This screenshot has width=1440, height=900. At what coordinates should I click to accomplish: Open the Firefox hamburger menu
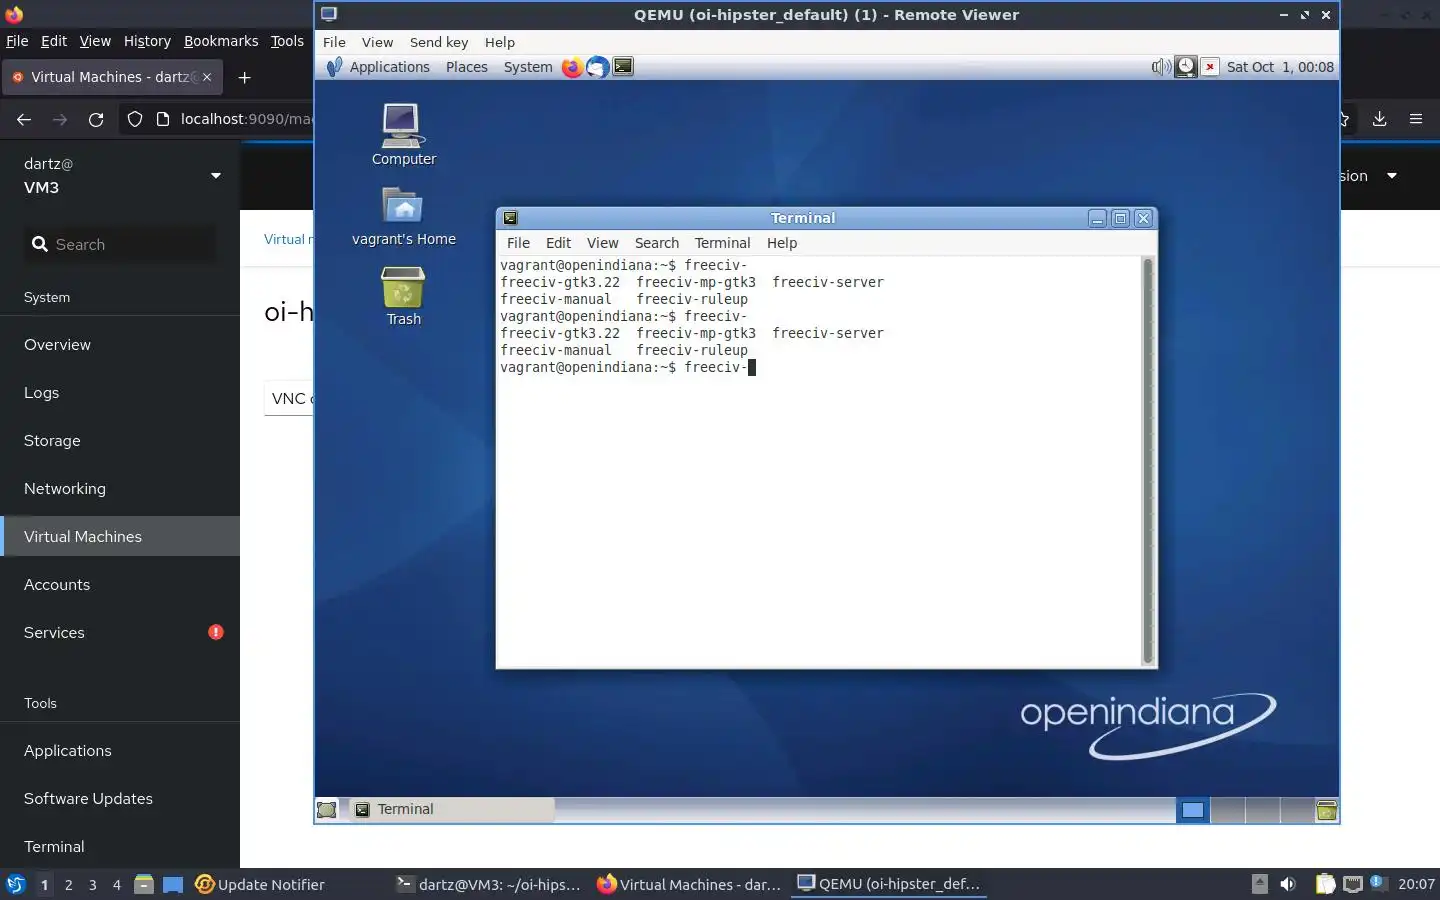[x=1416, y=119]
